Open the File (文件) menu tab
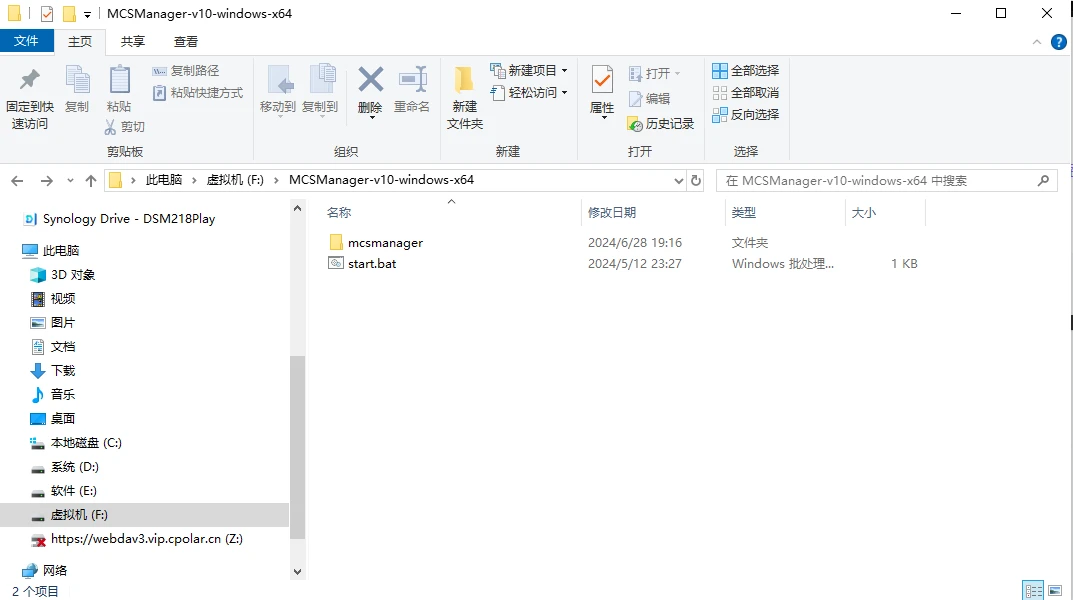 (x=27, y=41)
